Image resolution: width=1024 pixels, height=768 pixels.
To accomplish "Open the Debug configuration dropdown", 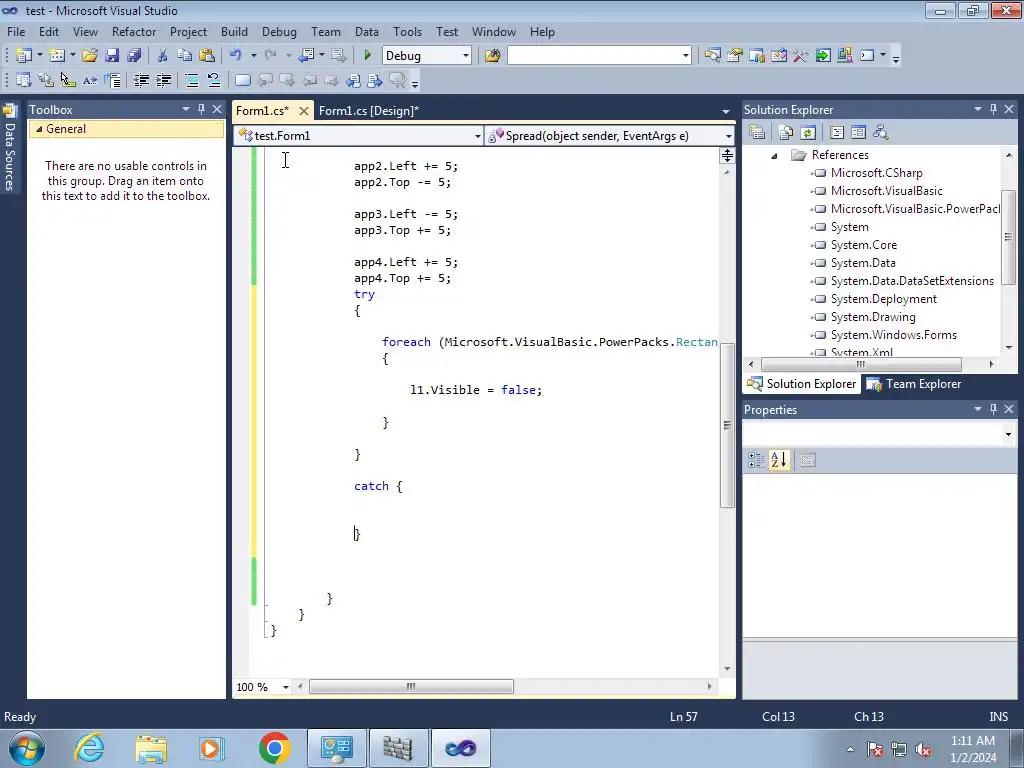I will point(466,56).
